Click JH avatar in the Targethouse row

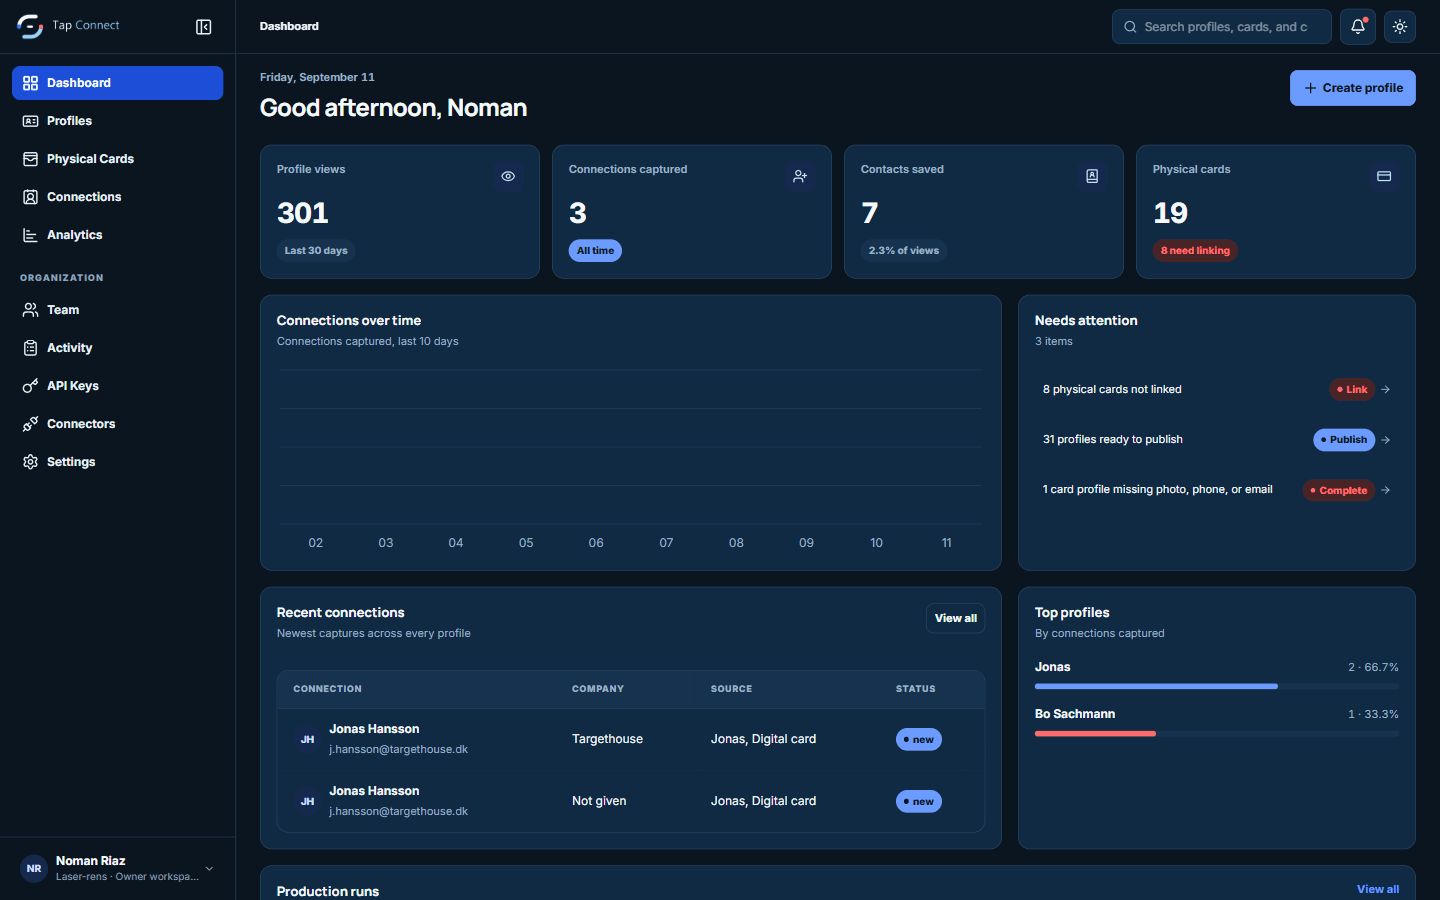tap(307, 740)
